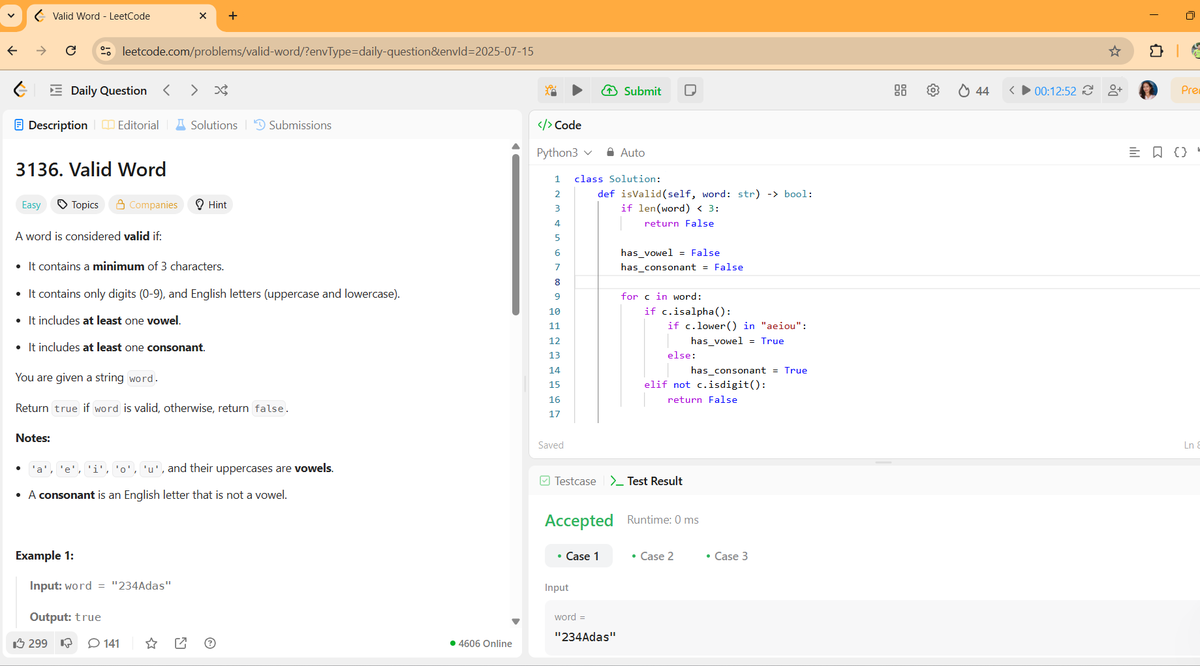This screenshot has width=1200, height=666.
Task: View site information icon in address bar
Action: (x=106, y=50)
